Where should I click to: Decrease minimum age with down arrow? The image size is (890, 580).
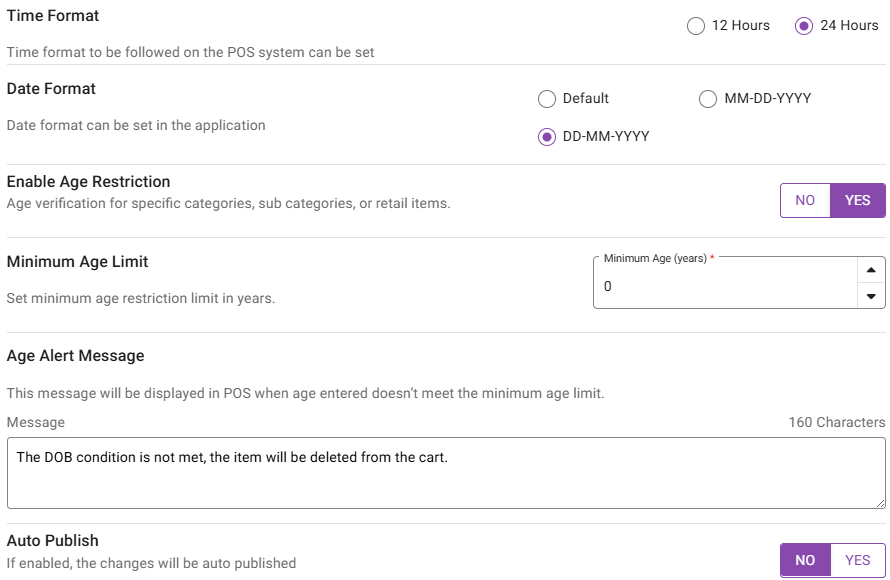point(871,296)
